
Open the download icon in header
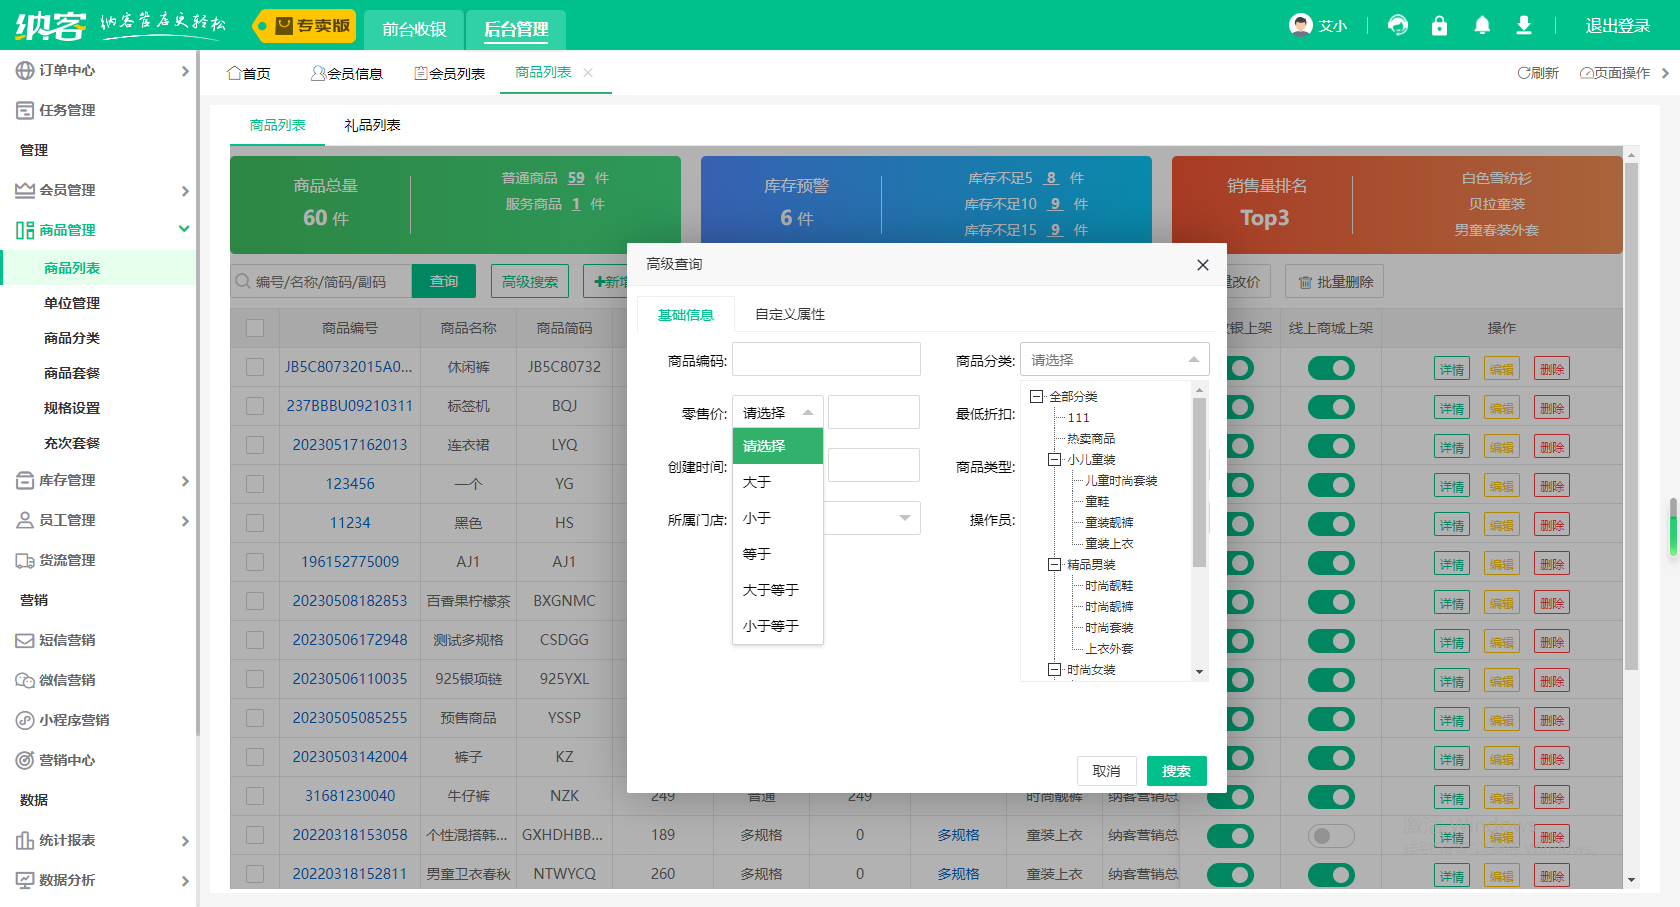[1524, 26]
